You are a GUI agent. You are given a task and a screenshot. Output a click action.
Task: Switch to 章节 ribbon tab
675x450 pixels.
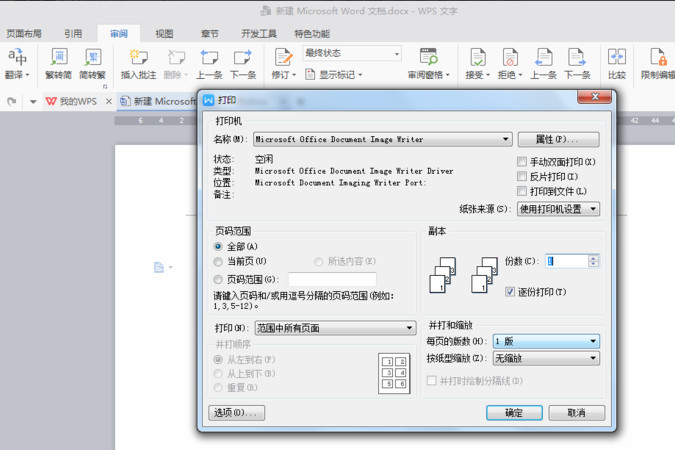point(210,34)
